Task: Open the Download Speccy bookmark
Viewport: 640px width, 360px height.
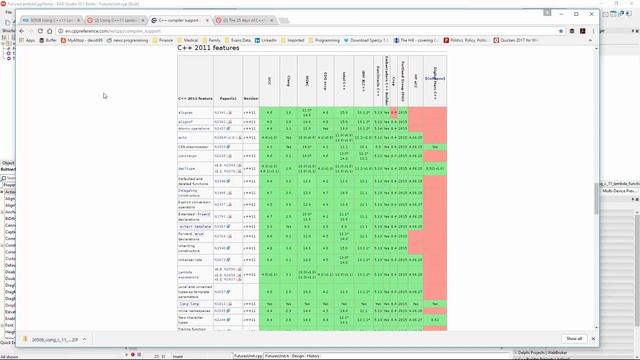Action: pyautogui.click(x=366, y=40)
